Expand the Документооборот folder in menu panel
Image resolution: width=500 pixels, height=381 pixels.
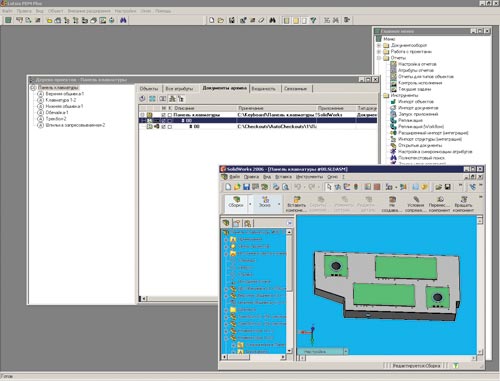pyautogui.click(x=379, y=45)
